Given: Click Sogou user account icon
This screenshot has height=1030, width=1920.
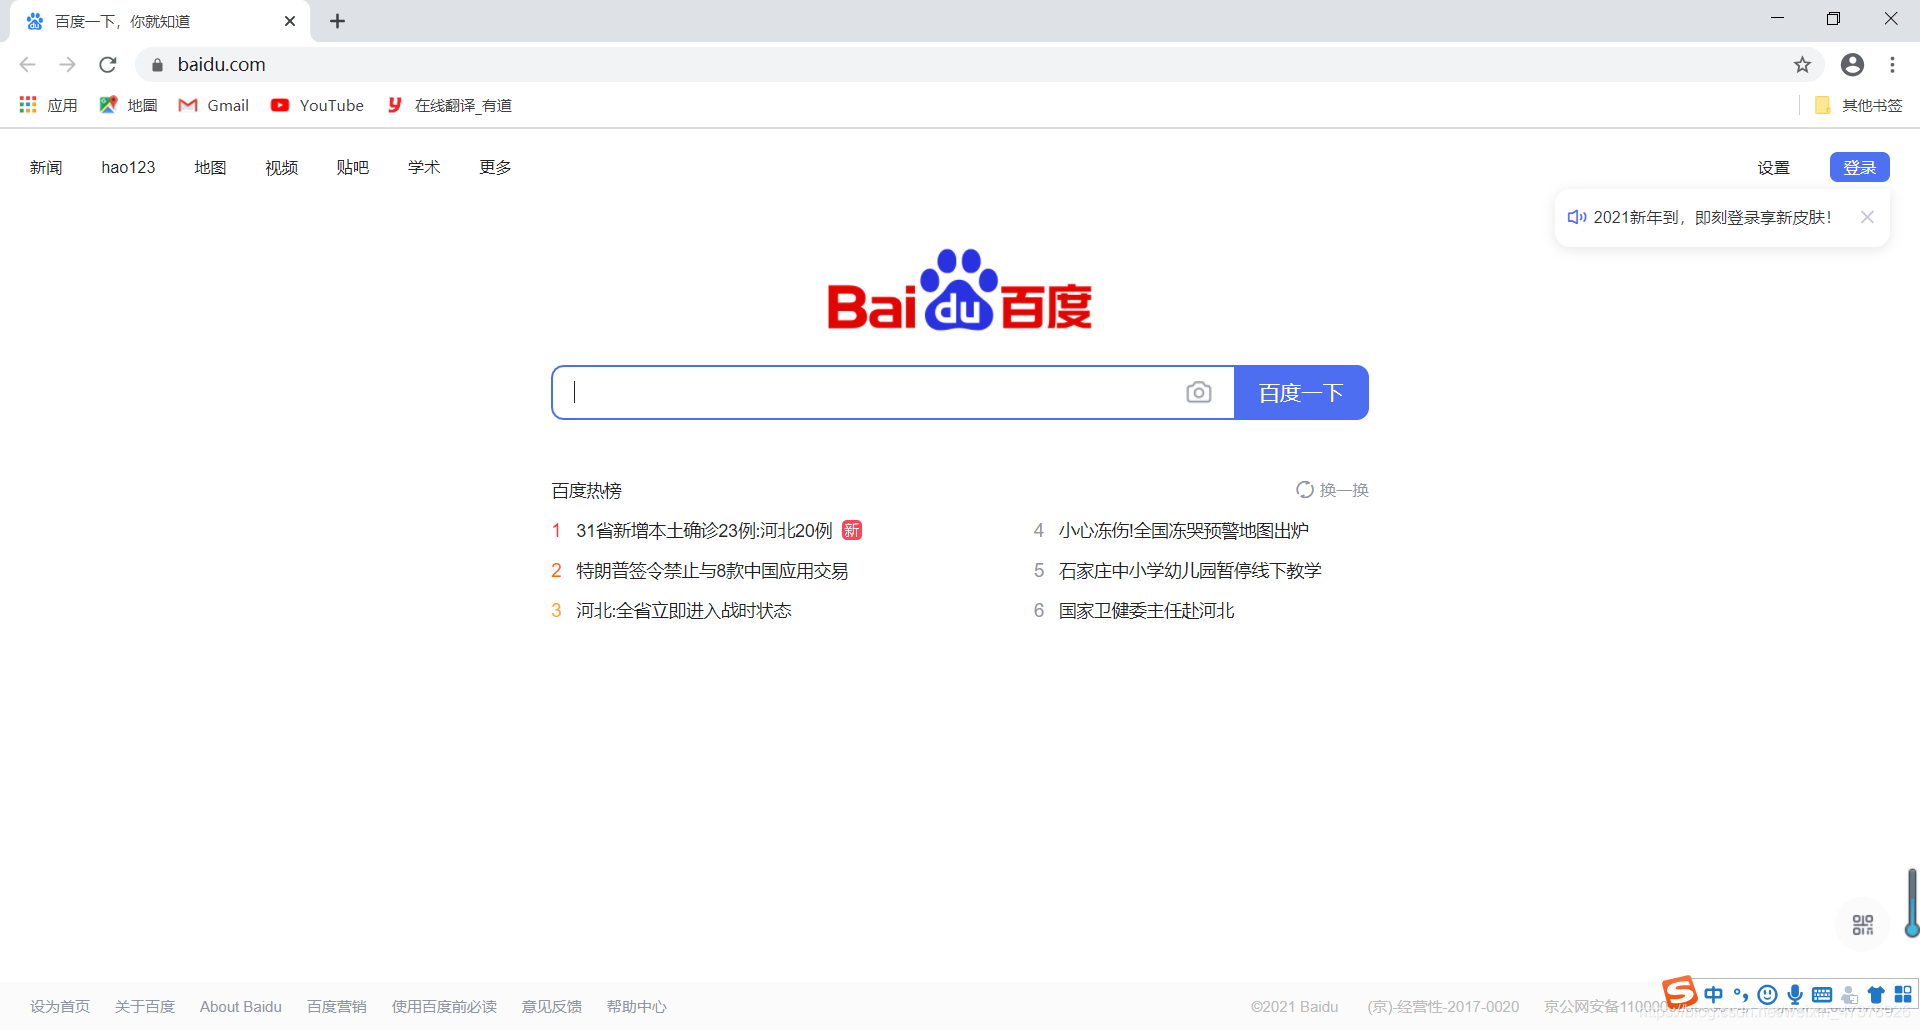Looking at the screenshot, I should tap(1849, 994).
